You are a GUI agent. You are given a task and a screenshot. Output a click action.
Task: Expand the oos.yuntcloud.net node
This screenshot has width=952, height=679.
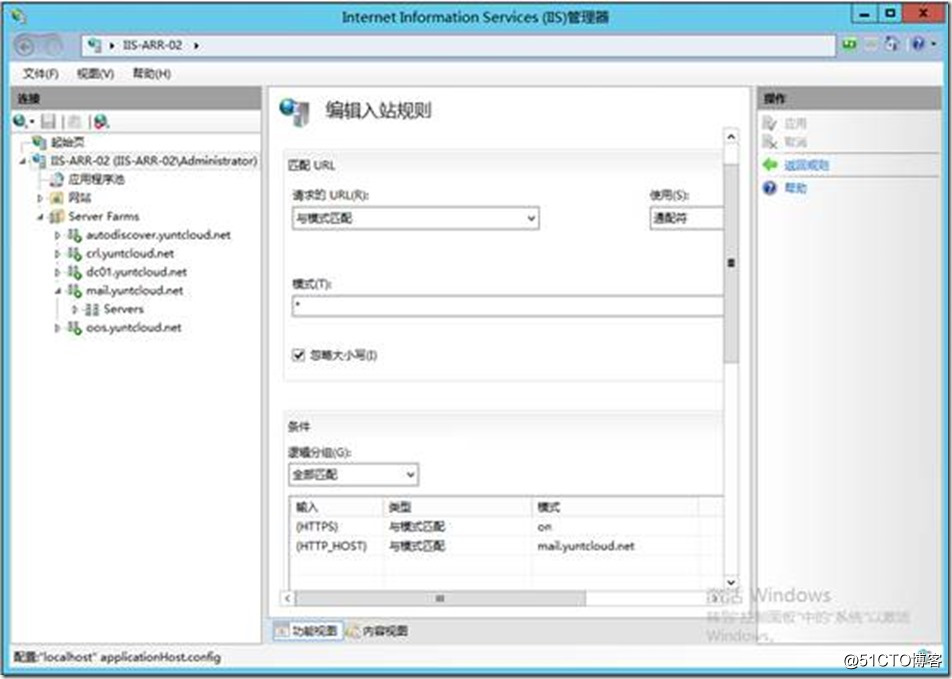pyautogui.click(x=58, y=328)
